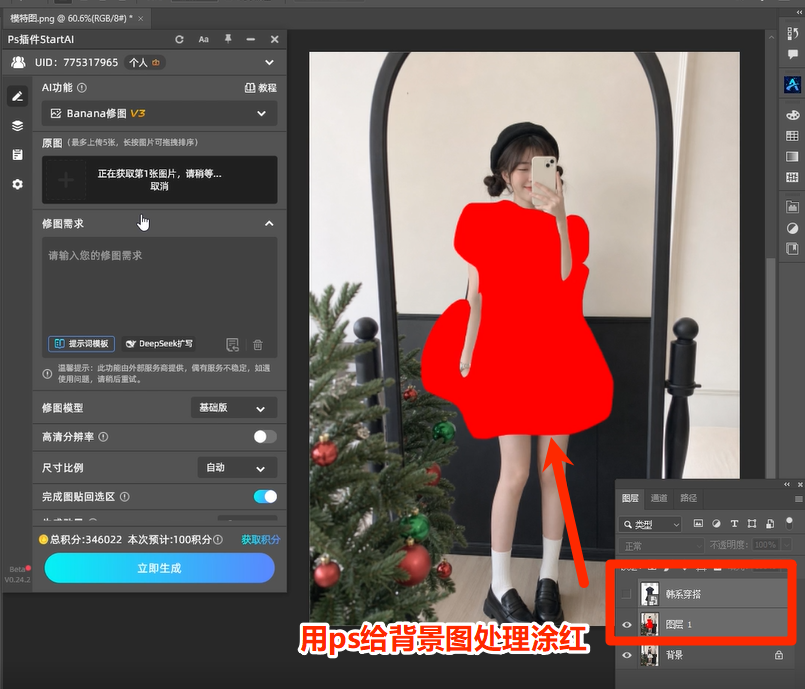Open the Patterns panel icon
The image size is (805, 689).
[x=792, y=177]
